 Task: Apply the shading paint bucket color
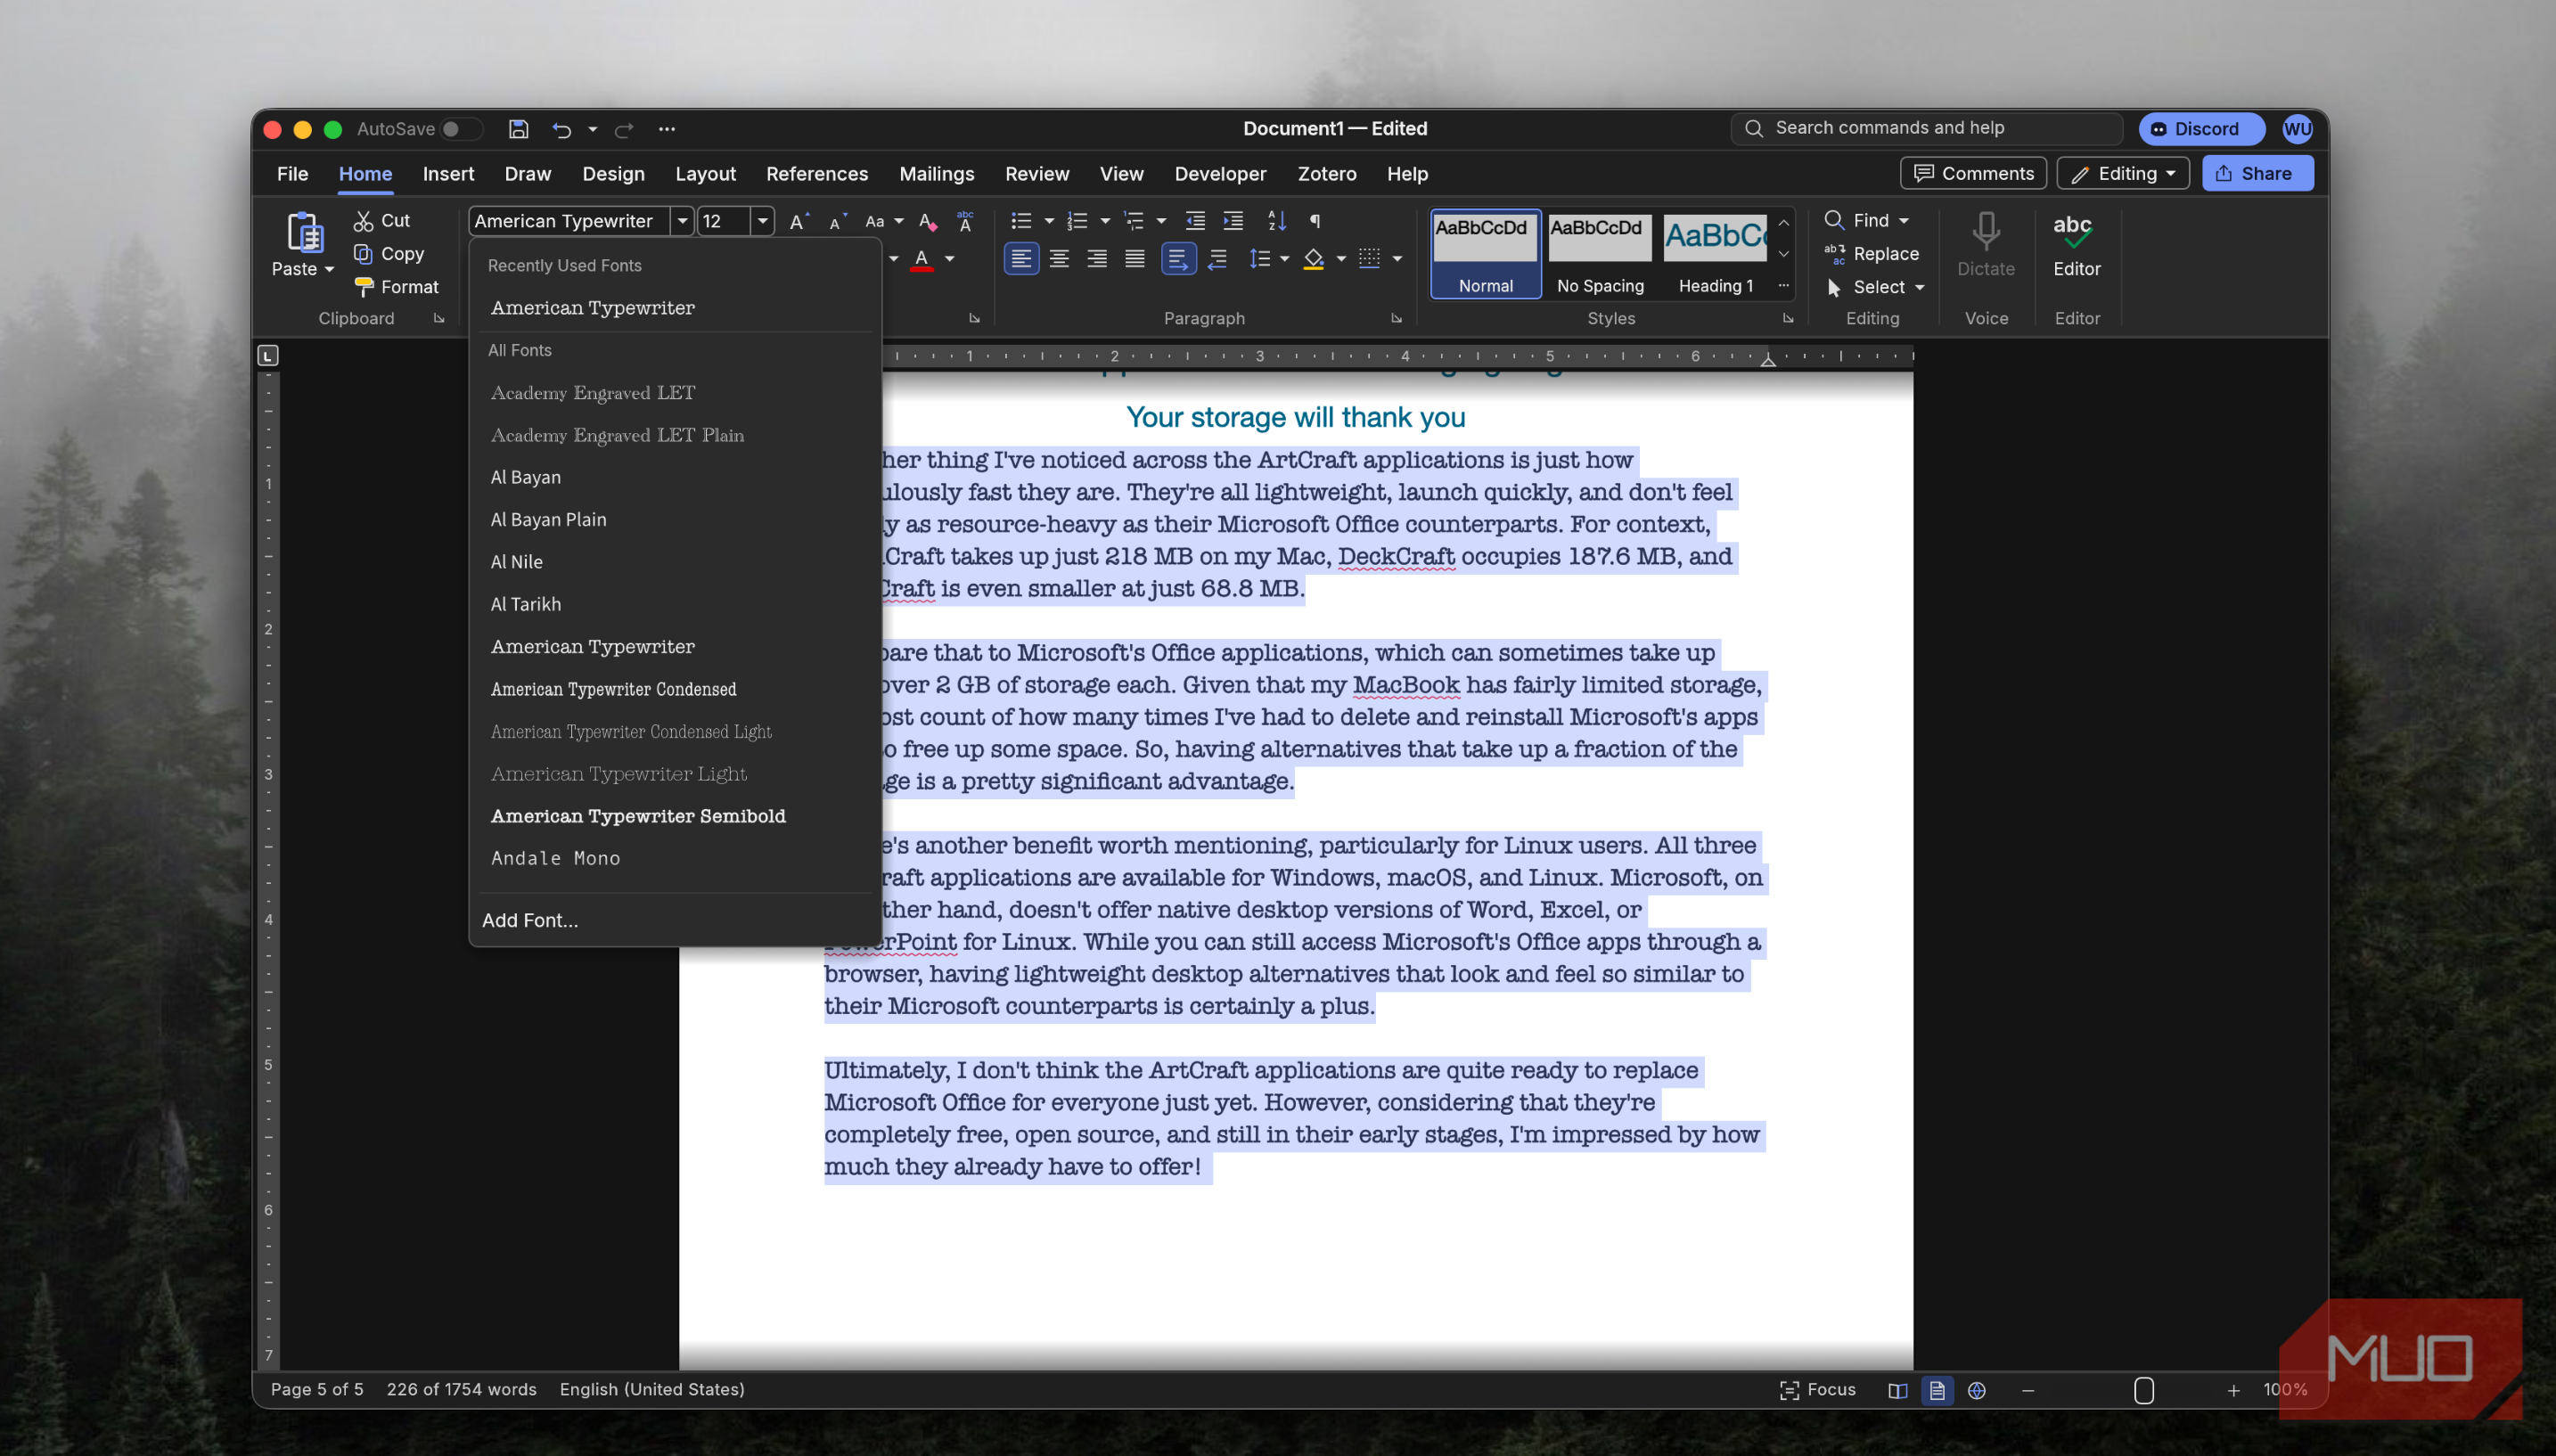pos(1314,260)
